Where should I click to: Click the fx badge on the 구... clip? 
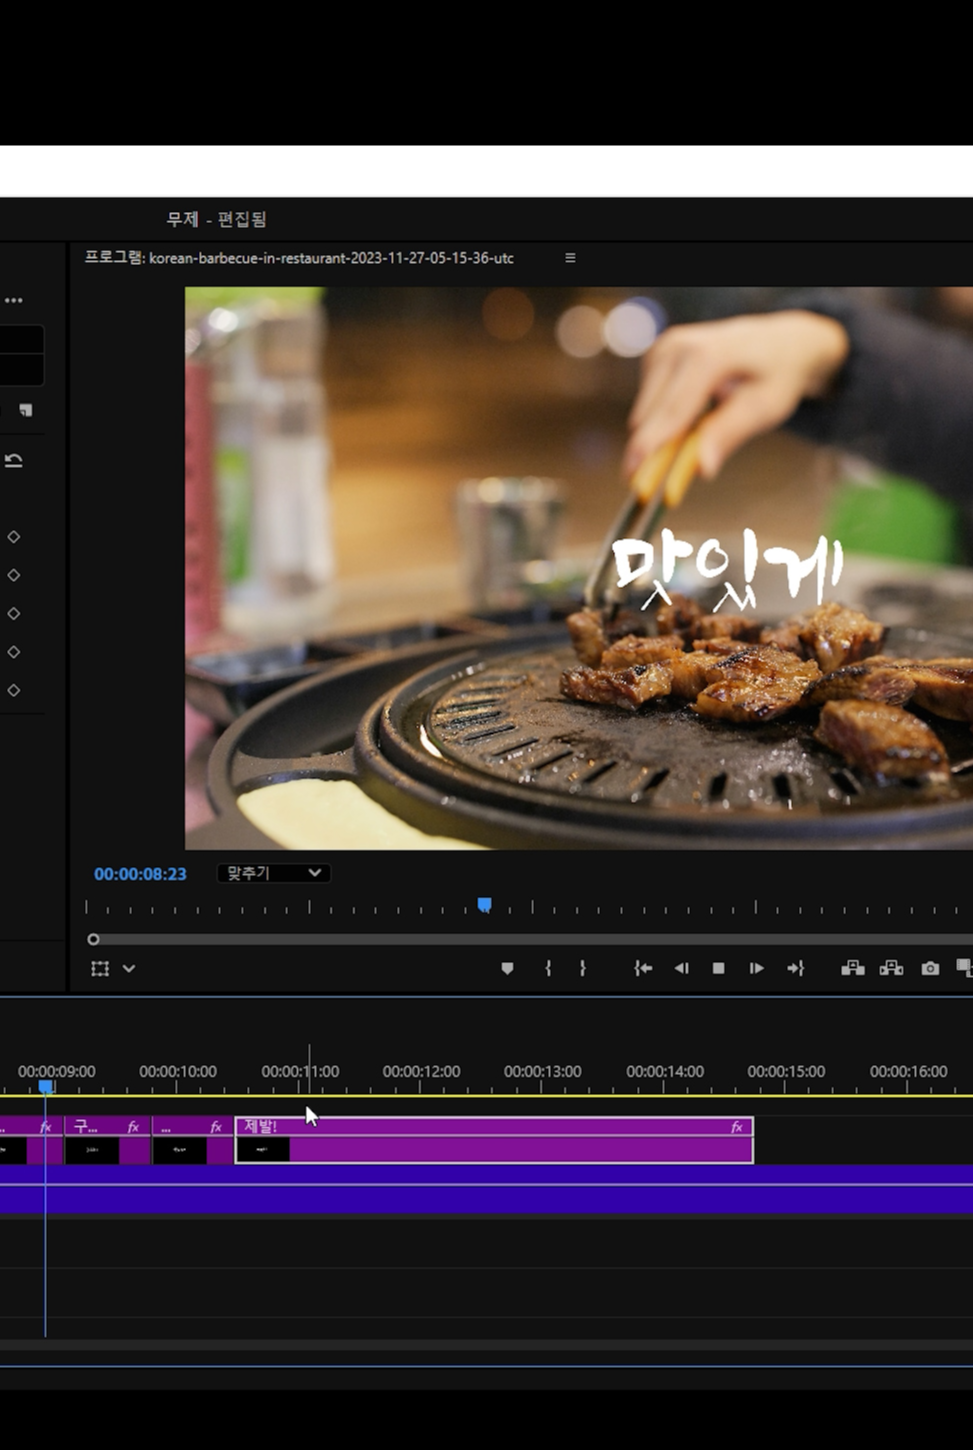click(133, 1127)
